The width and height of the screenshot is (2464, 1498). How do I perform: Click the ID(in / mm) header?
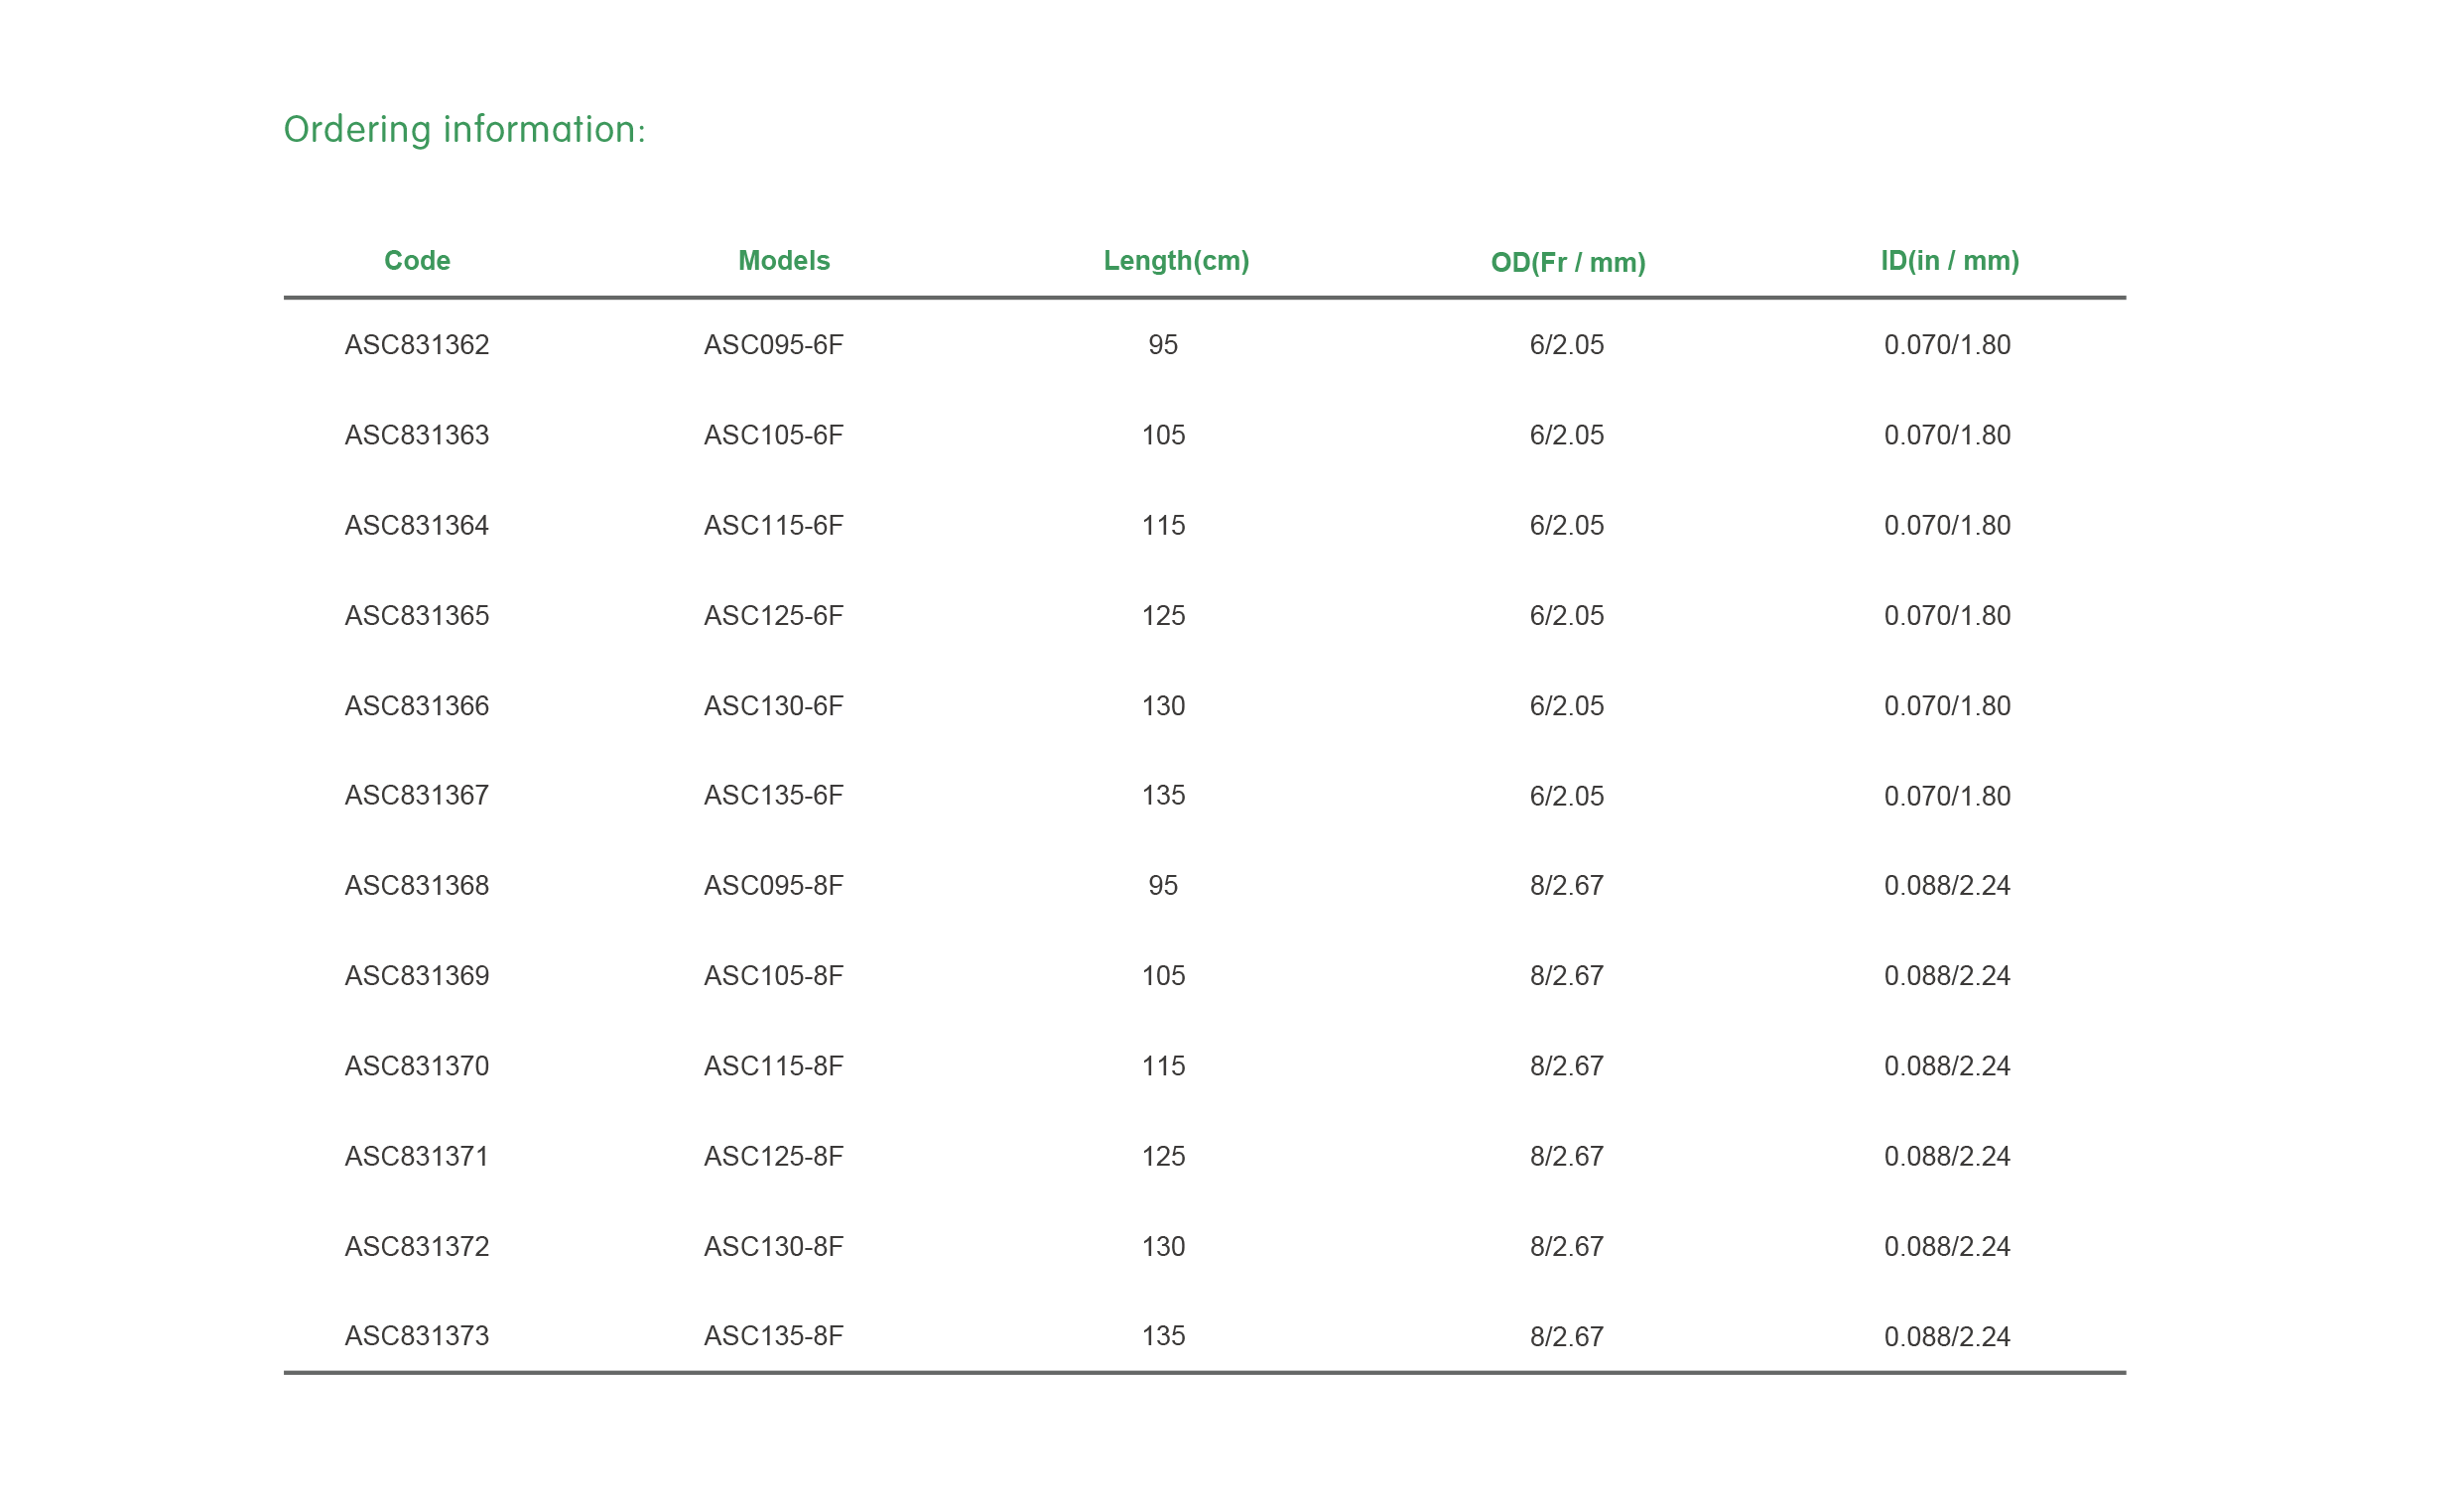click(x=1949, y=261)
